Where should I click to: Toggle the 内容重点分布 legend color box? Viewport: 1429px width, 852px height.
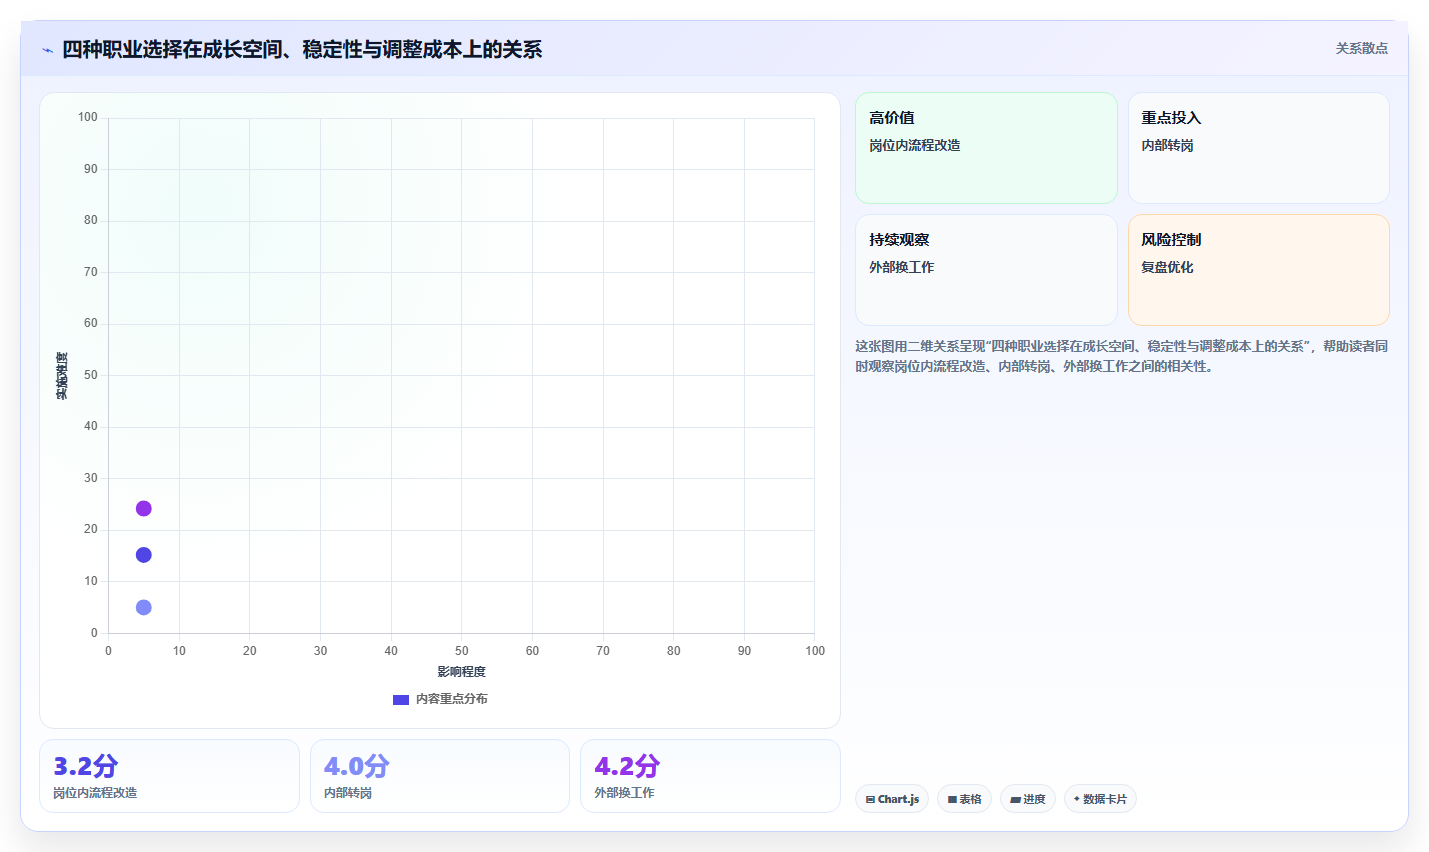(x=401, y=699)
